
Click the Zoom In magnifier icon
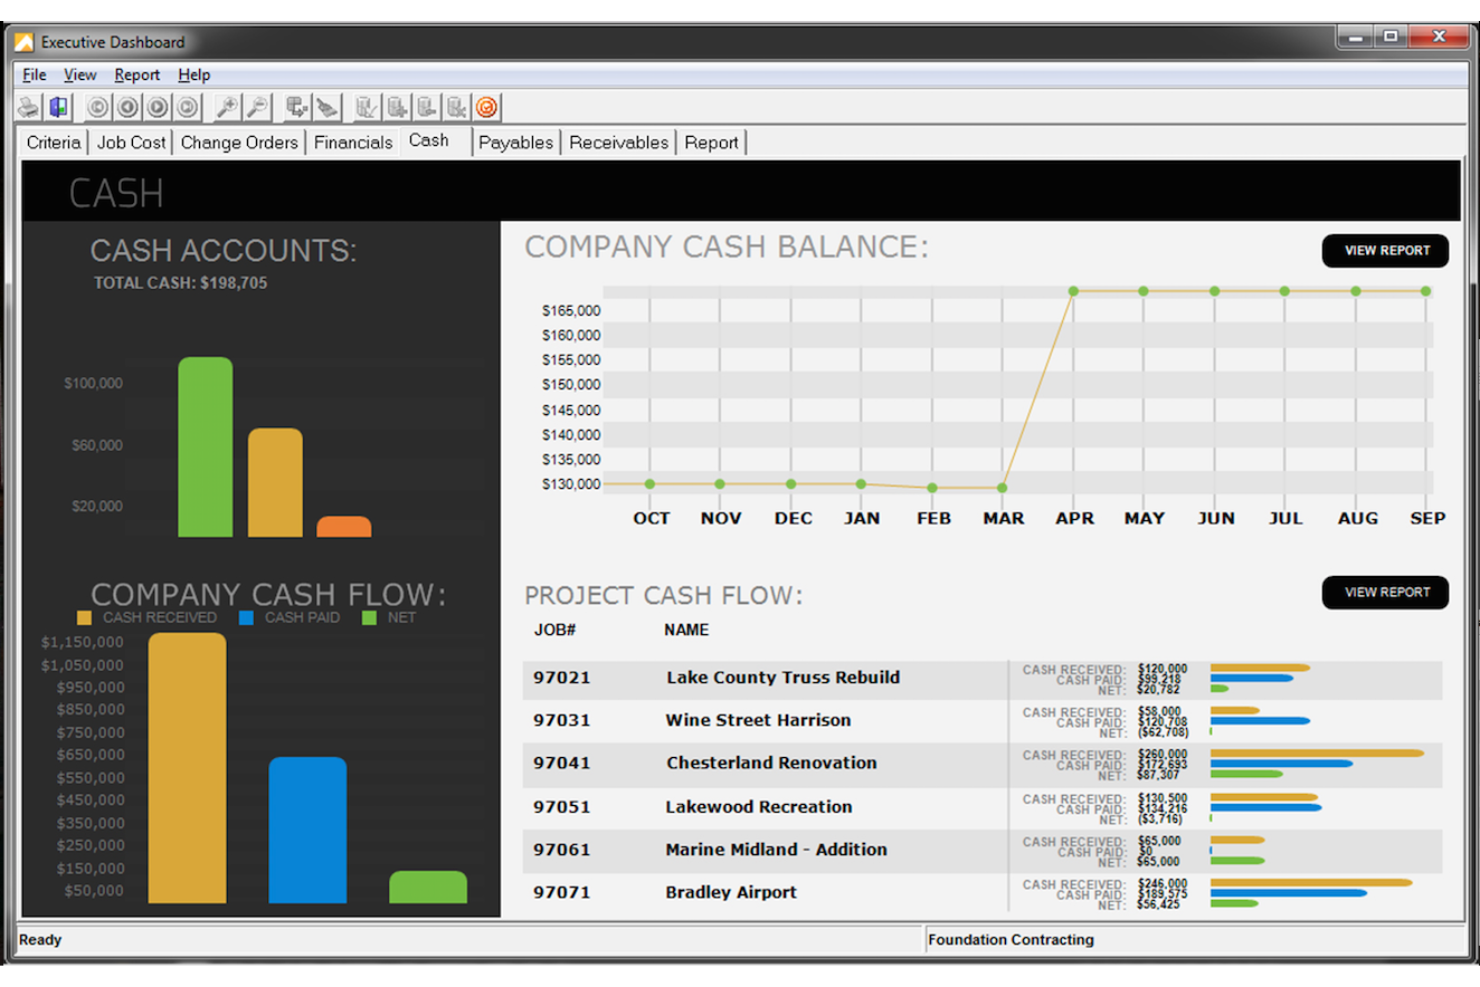tap(227, 107)
